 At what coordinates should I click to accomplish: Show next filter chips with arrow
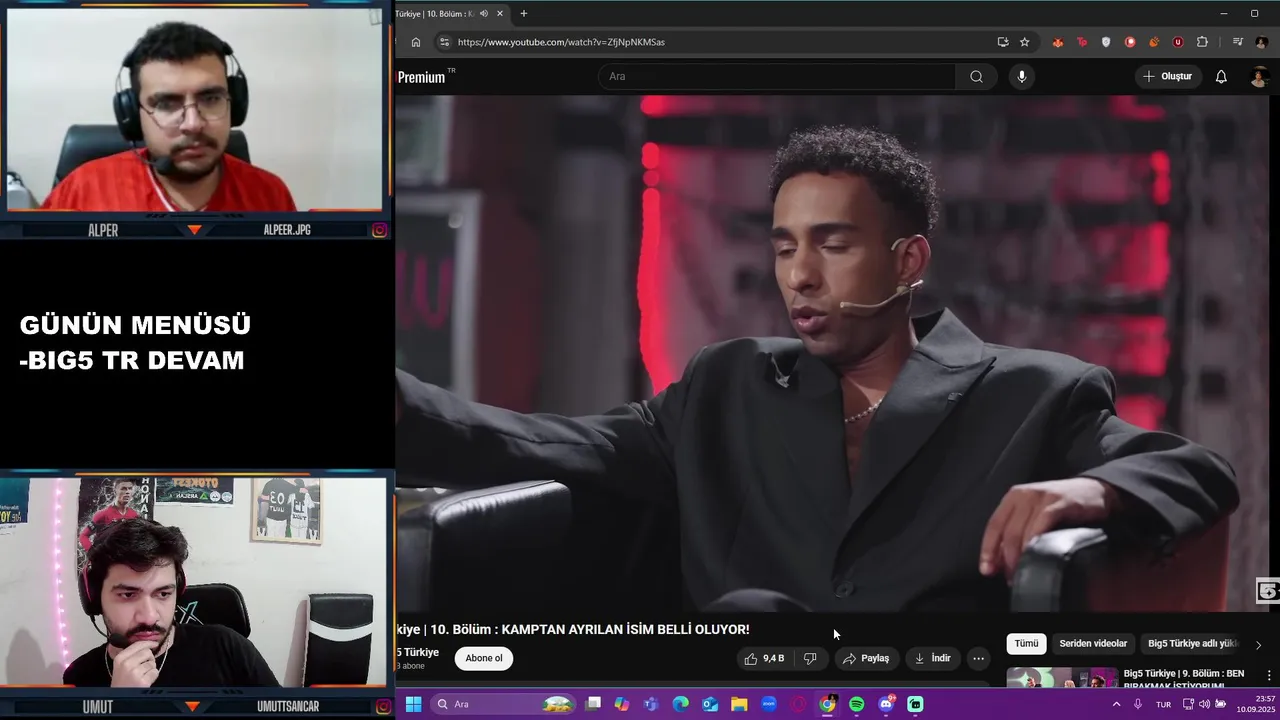pos(1258,644)
